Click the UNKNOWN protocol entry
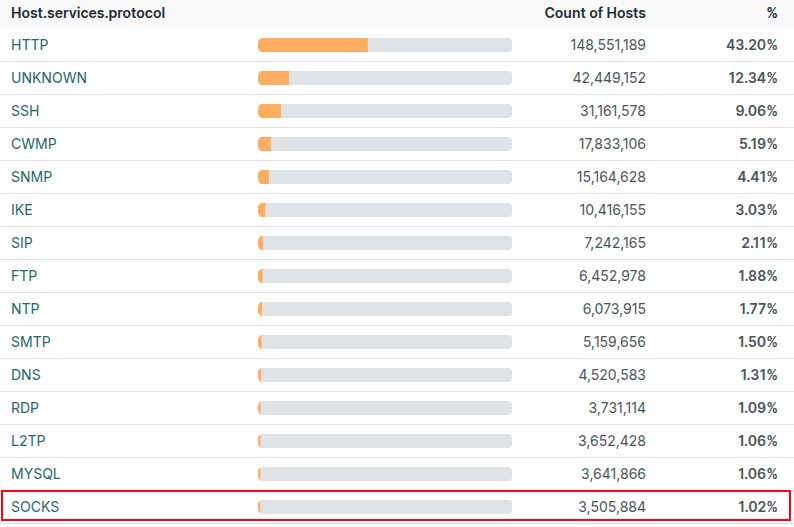794x527 pixels. point(48,78)
